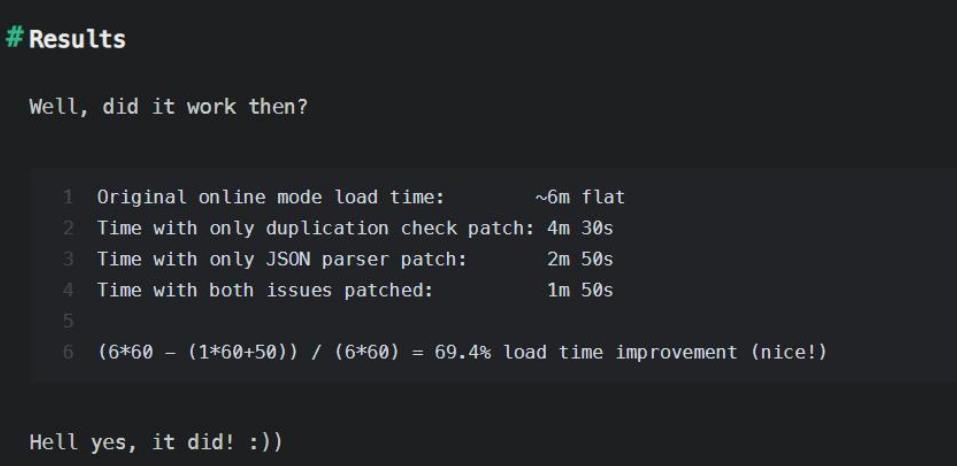Click the text 'Well, did it work then?'
Image resolution: width=957 pixels, height=466 pixels.
[x=168, y=107]
